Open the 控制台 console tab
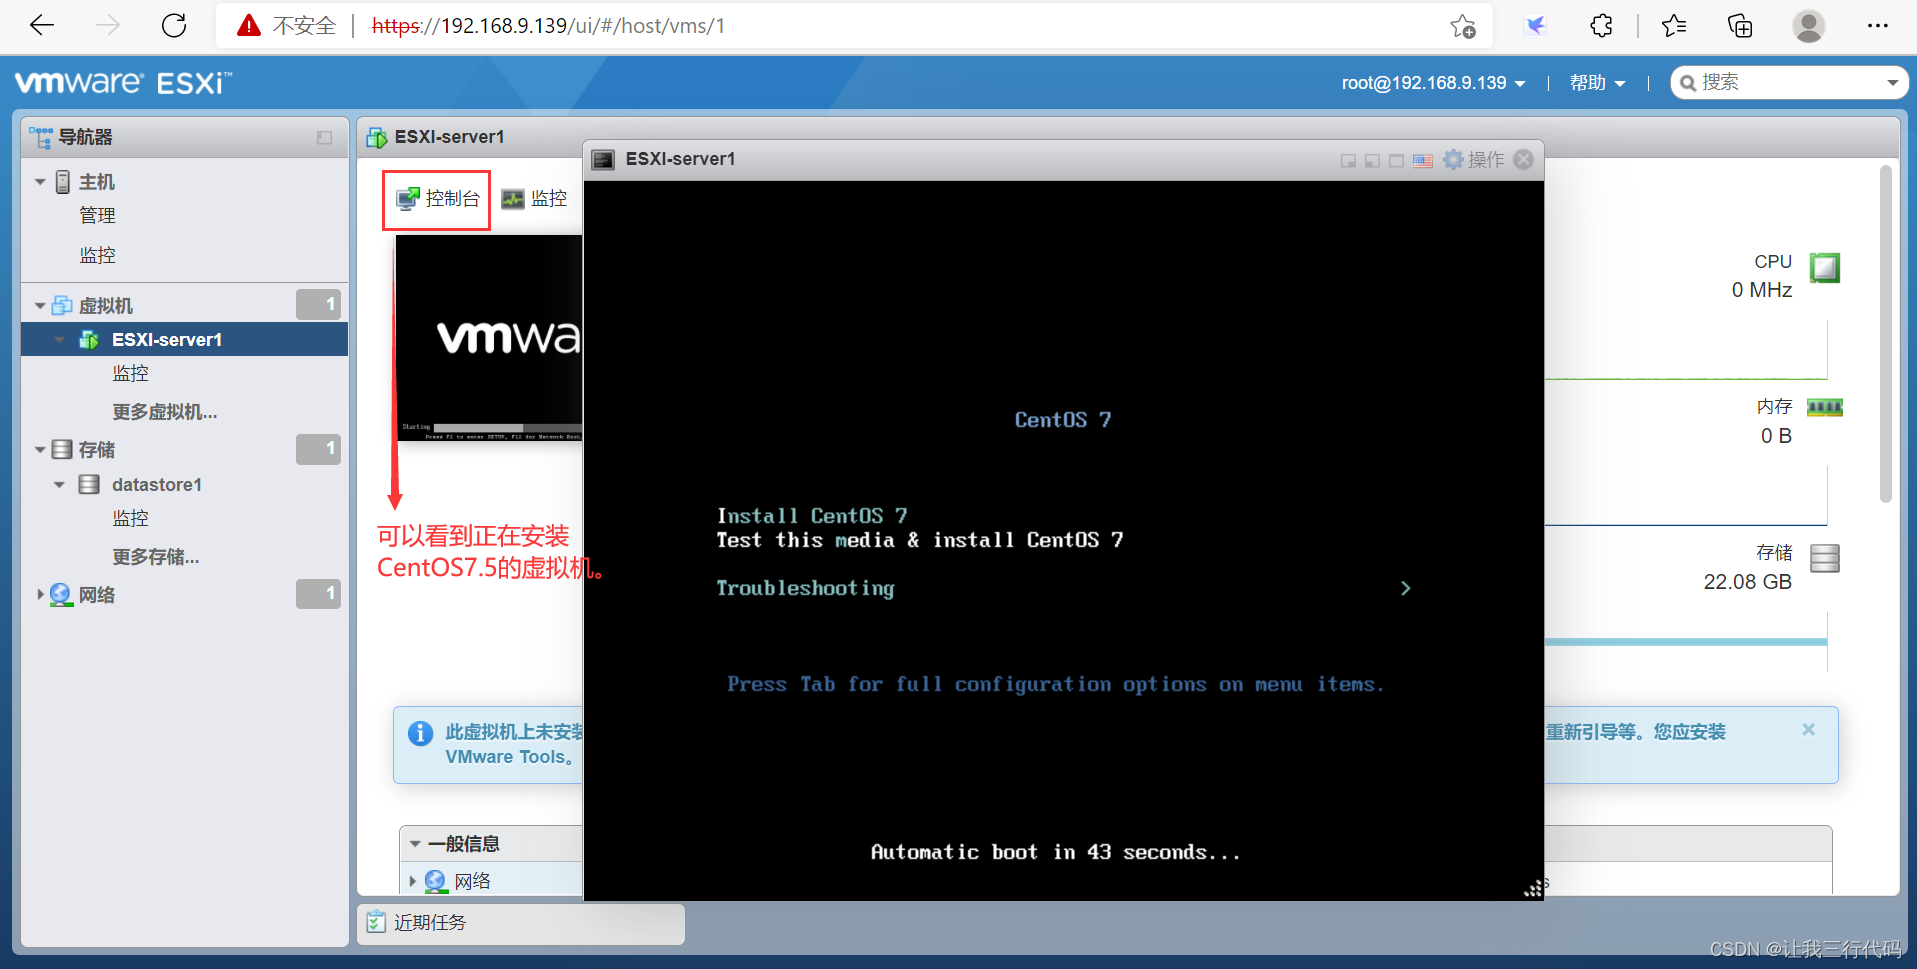The width and height of the screenshot is (1917, 969). tap(438, 199)
